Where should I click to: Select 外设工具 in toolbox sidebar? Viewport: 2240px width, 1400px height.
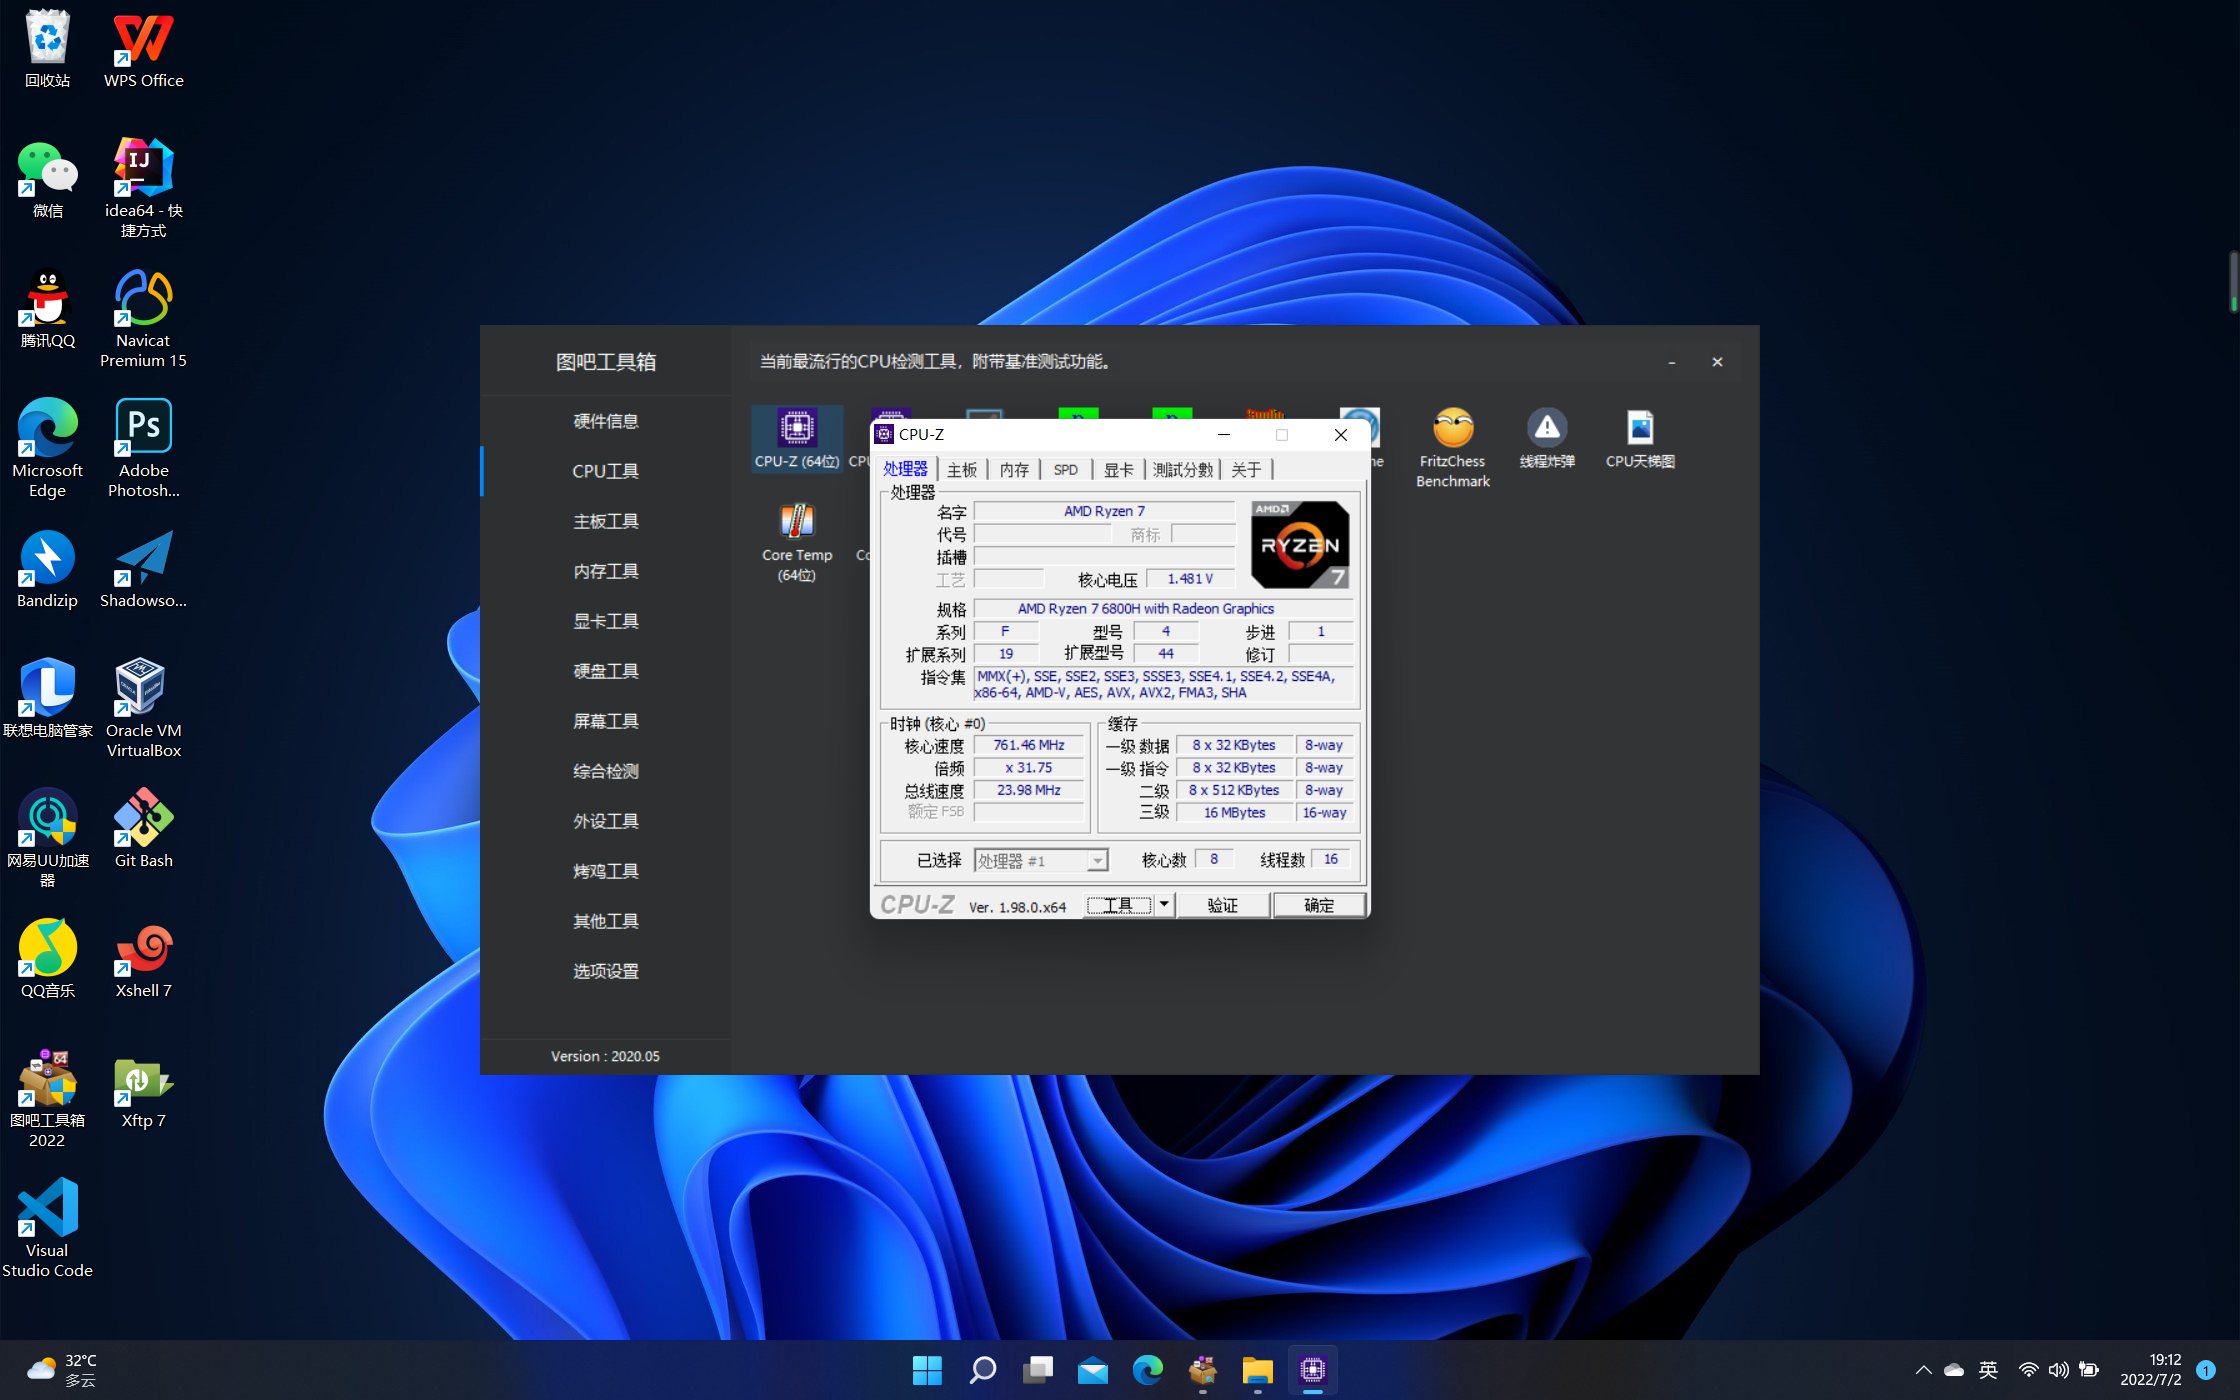tap(606, 821)
